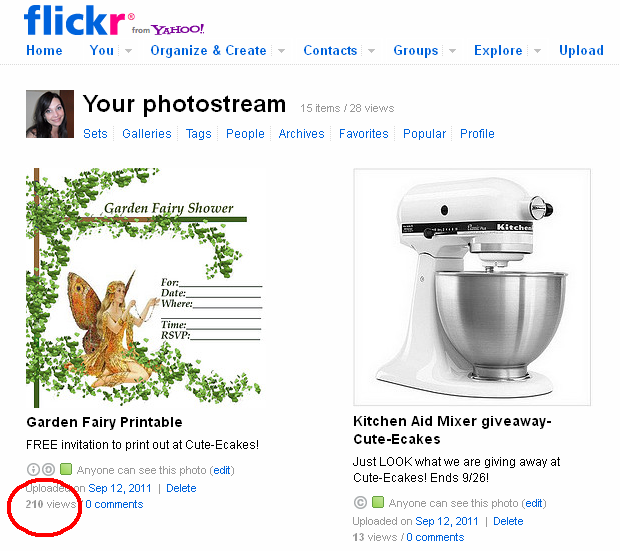Go to the Home menu item
Viewport: 620px width, 551px height.
coord(44,50)
